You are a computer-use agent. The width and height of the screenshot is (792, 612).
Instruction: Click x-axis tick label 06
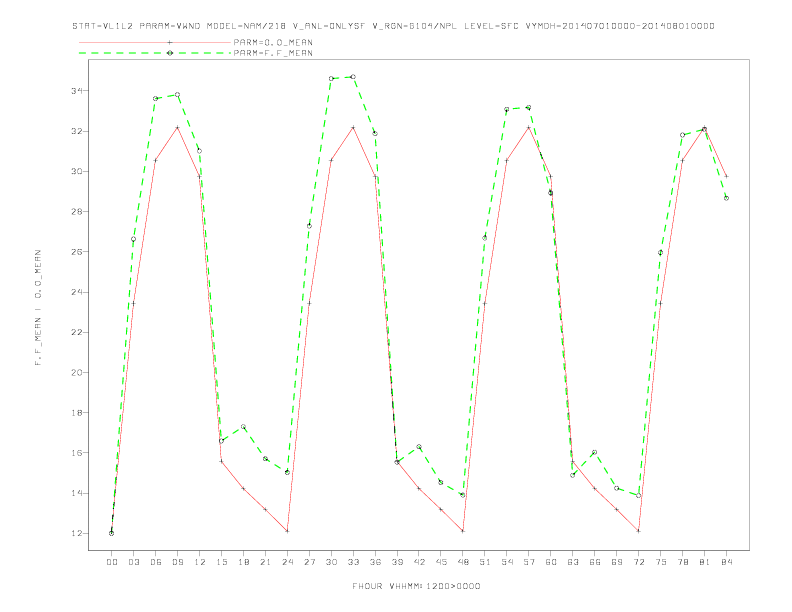(x=156, y=562)
